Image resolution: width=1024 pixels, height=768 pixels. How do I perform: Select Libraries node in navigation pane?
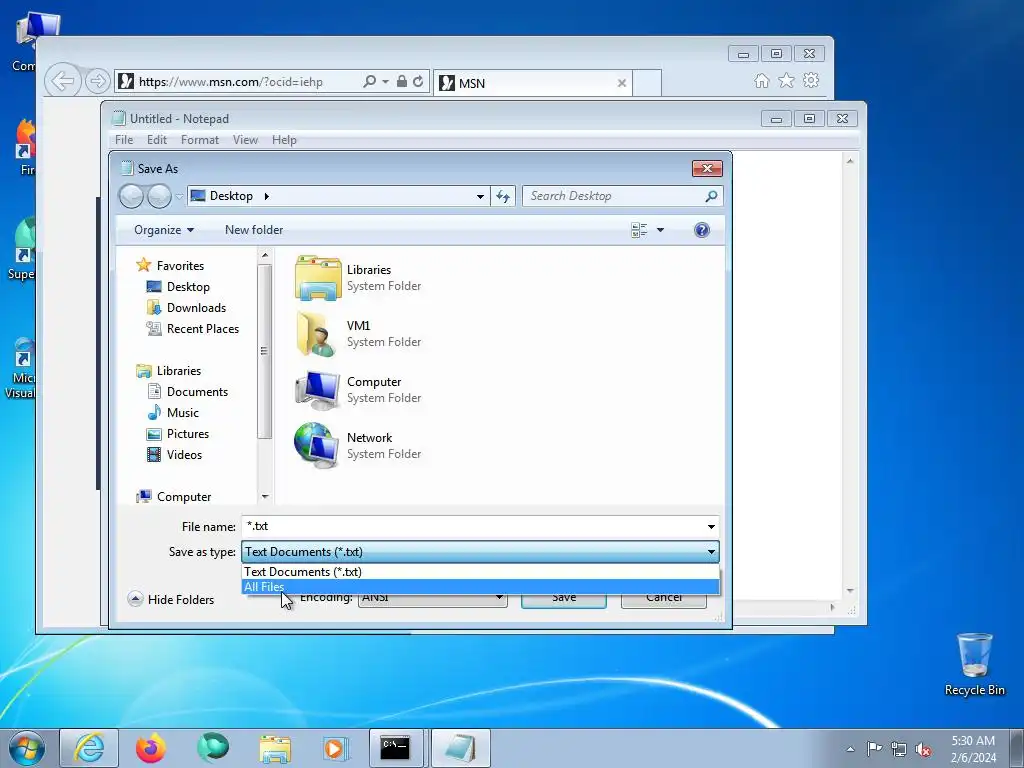coord(168,371)
